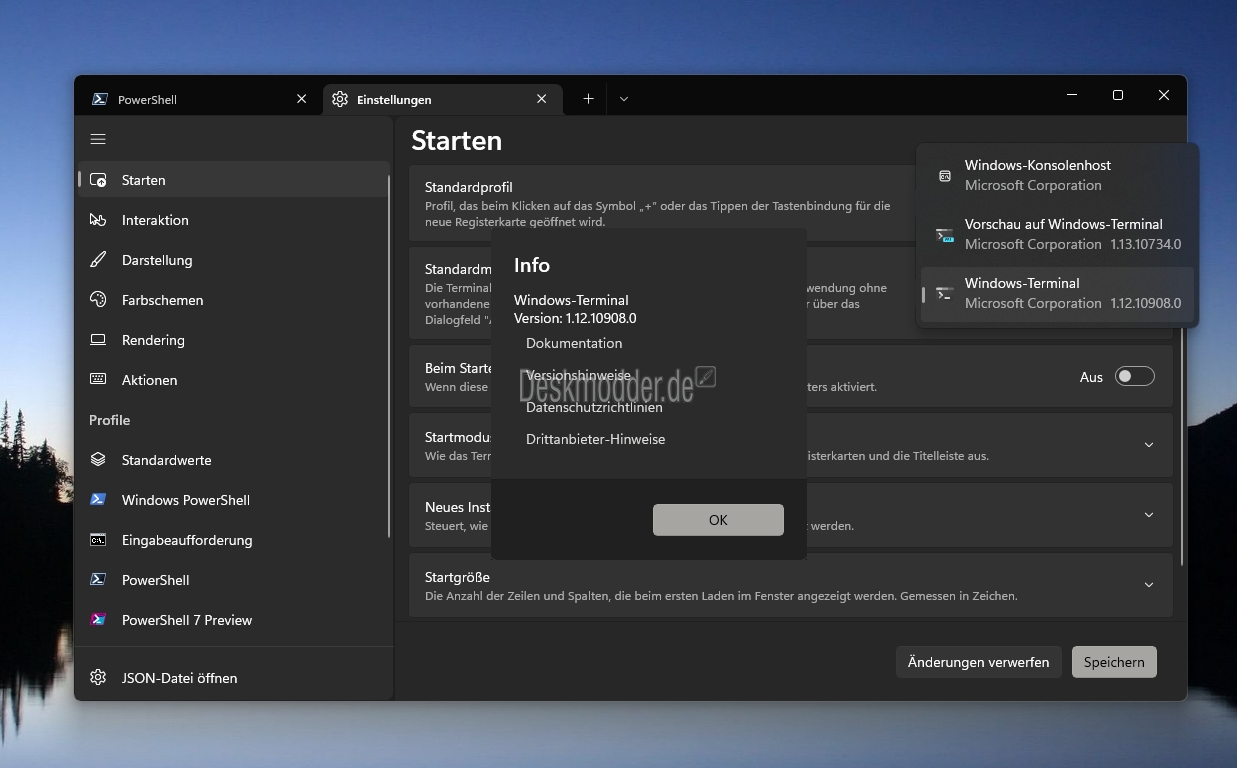
Task: Click the Aktionen keyboard icon
Action: pyautogui.click(x=98, y=380)
